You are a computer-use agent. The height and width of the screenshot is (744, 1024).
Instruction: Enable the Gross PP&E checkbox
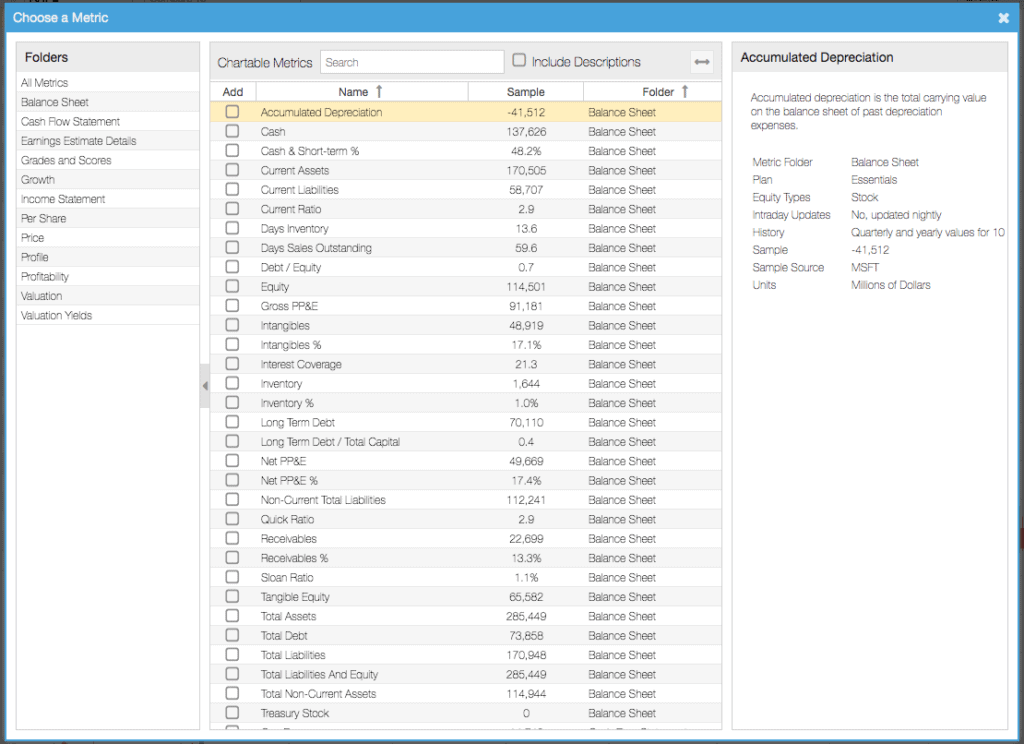coord(232,306)
